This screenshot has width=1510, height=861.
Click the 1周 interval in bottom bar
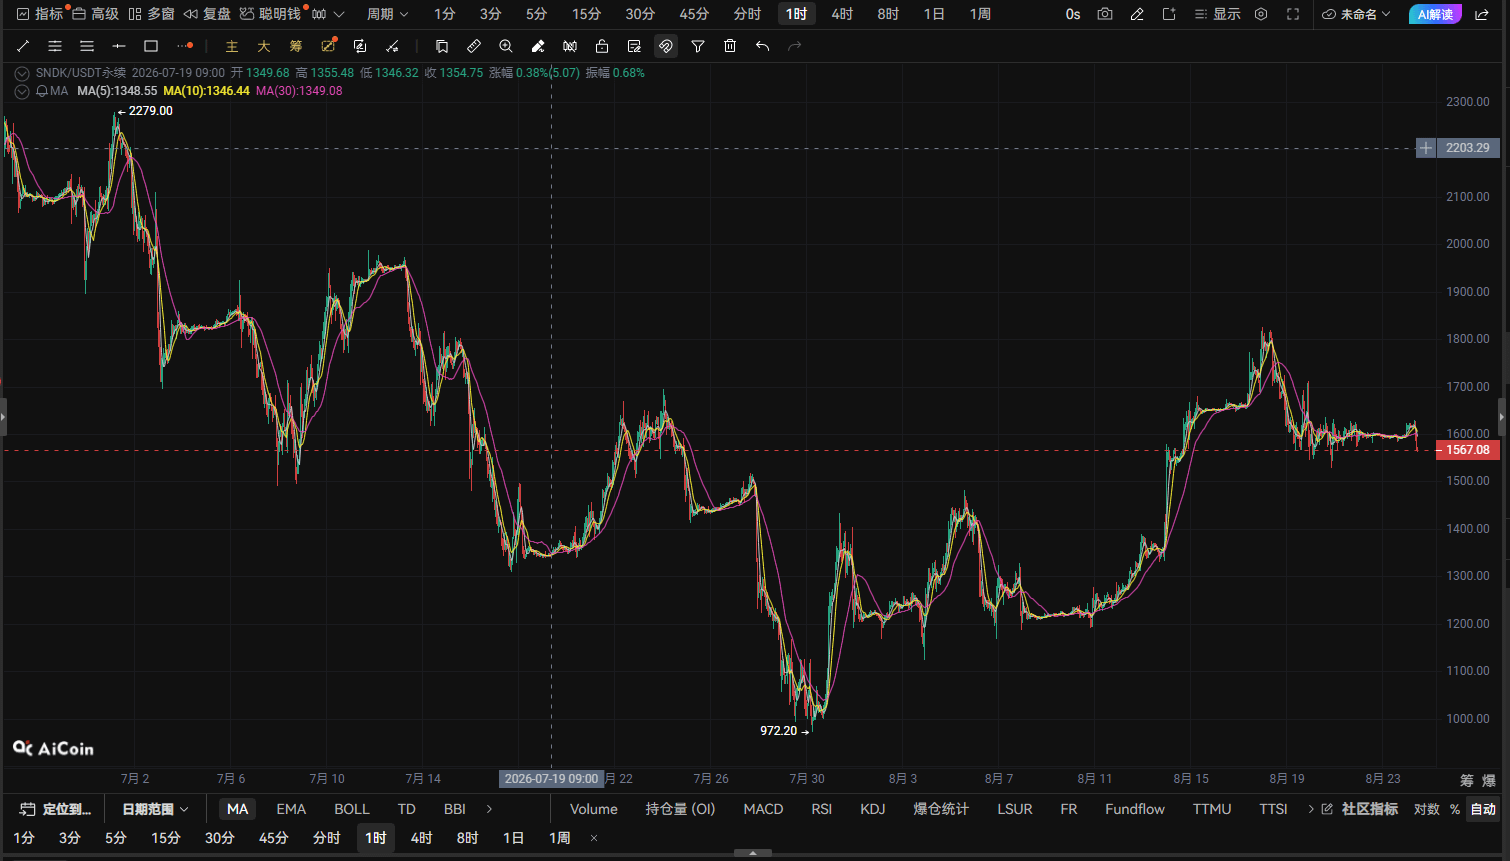pyautogui.click(x=560, y=838)
